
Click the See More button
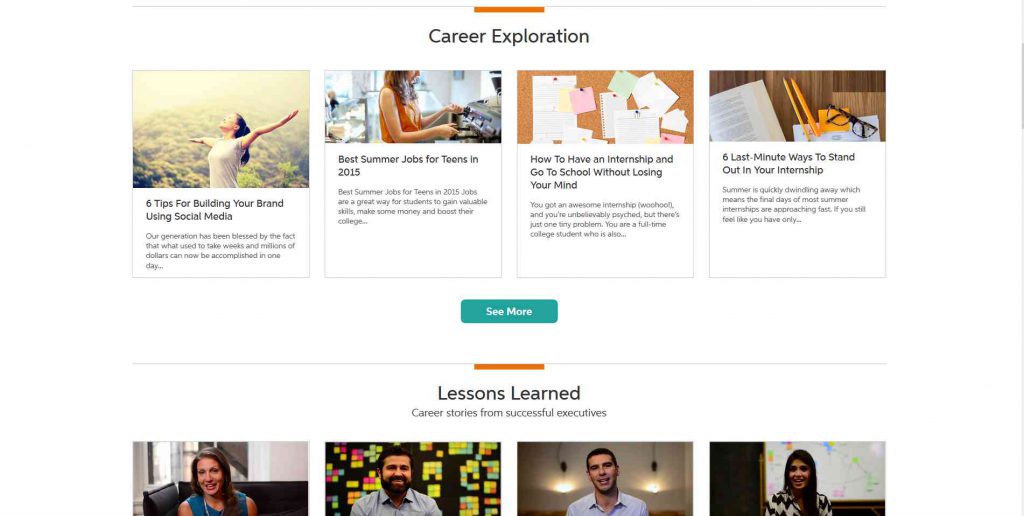point(509,311)
